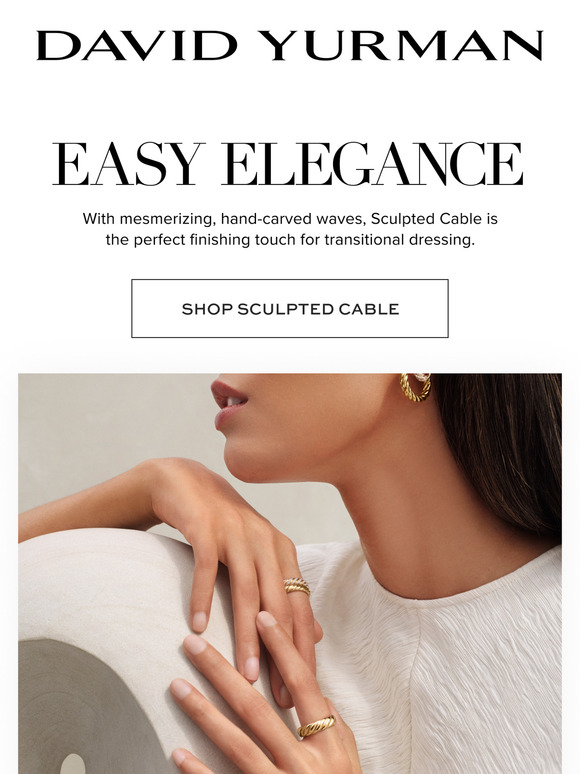Click the gold cable hoop earring
Viewport: 580px width, 774px height.
pyautogui.click(x=415, y=387)
